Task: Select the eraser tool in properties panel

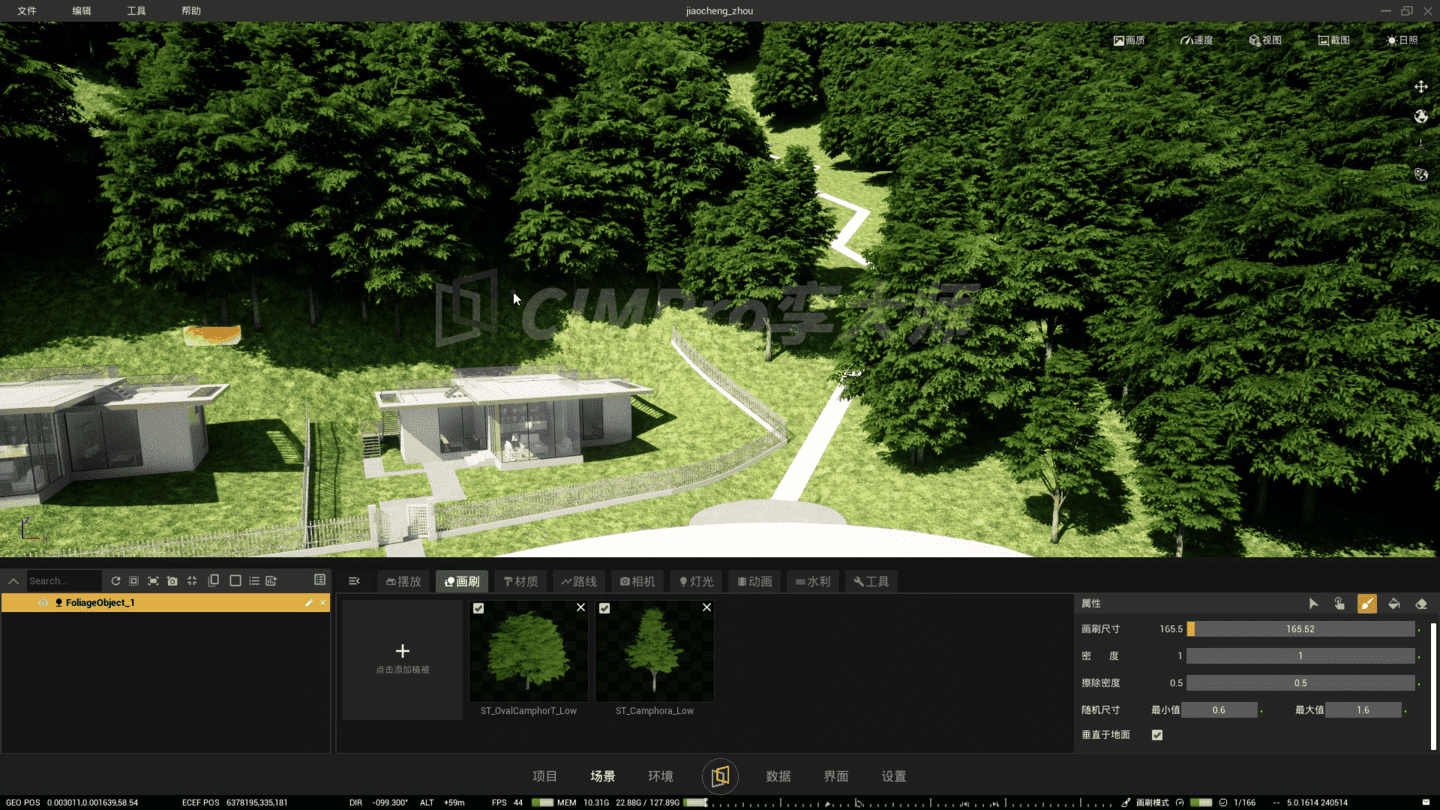Action: coord(1421,604)
